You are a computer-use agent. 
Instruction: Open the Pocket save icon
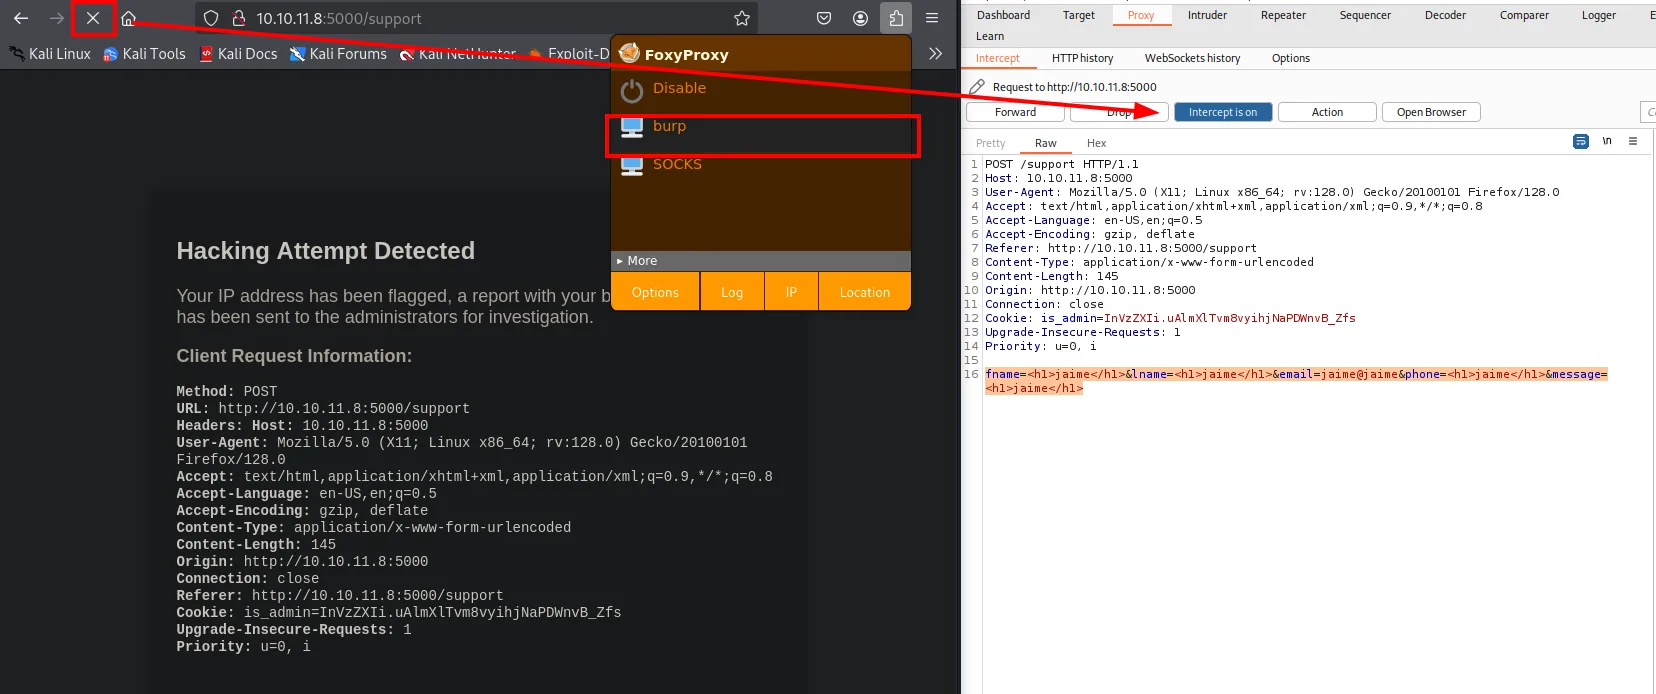[824, 18]
